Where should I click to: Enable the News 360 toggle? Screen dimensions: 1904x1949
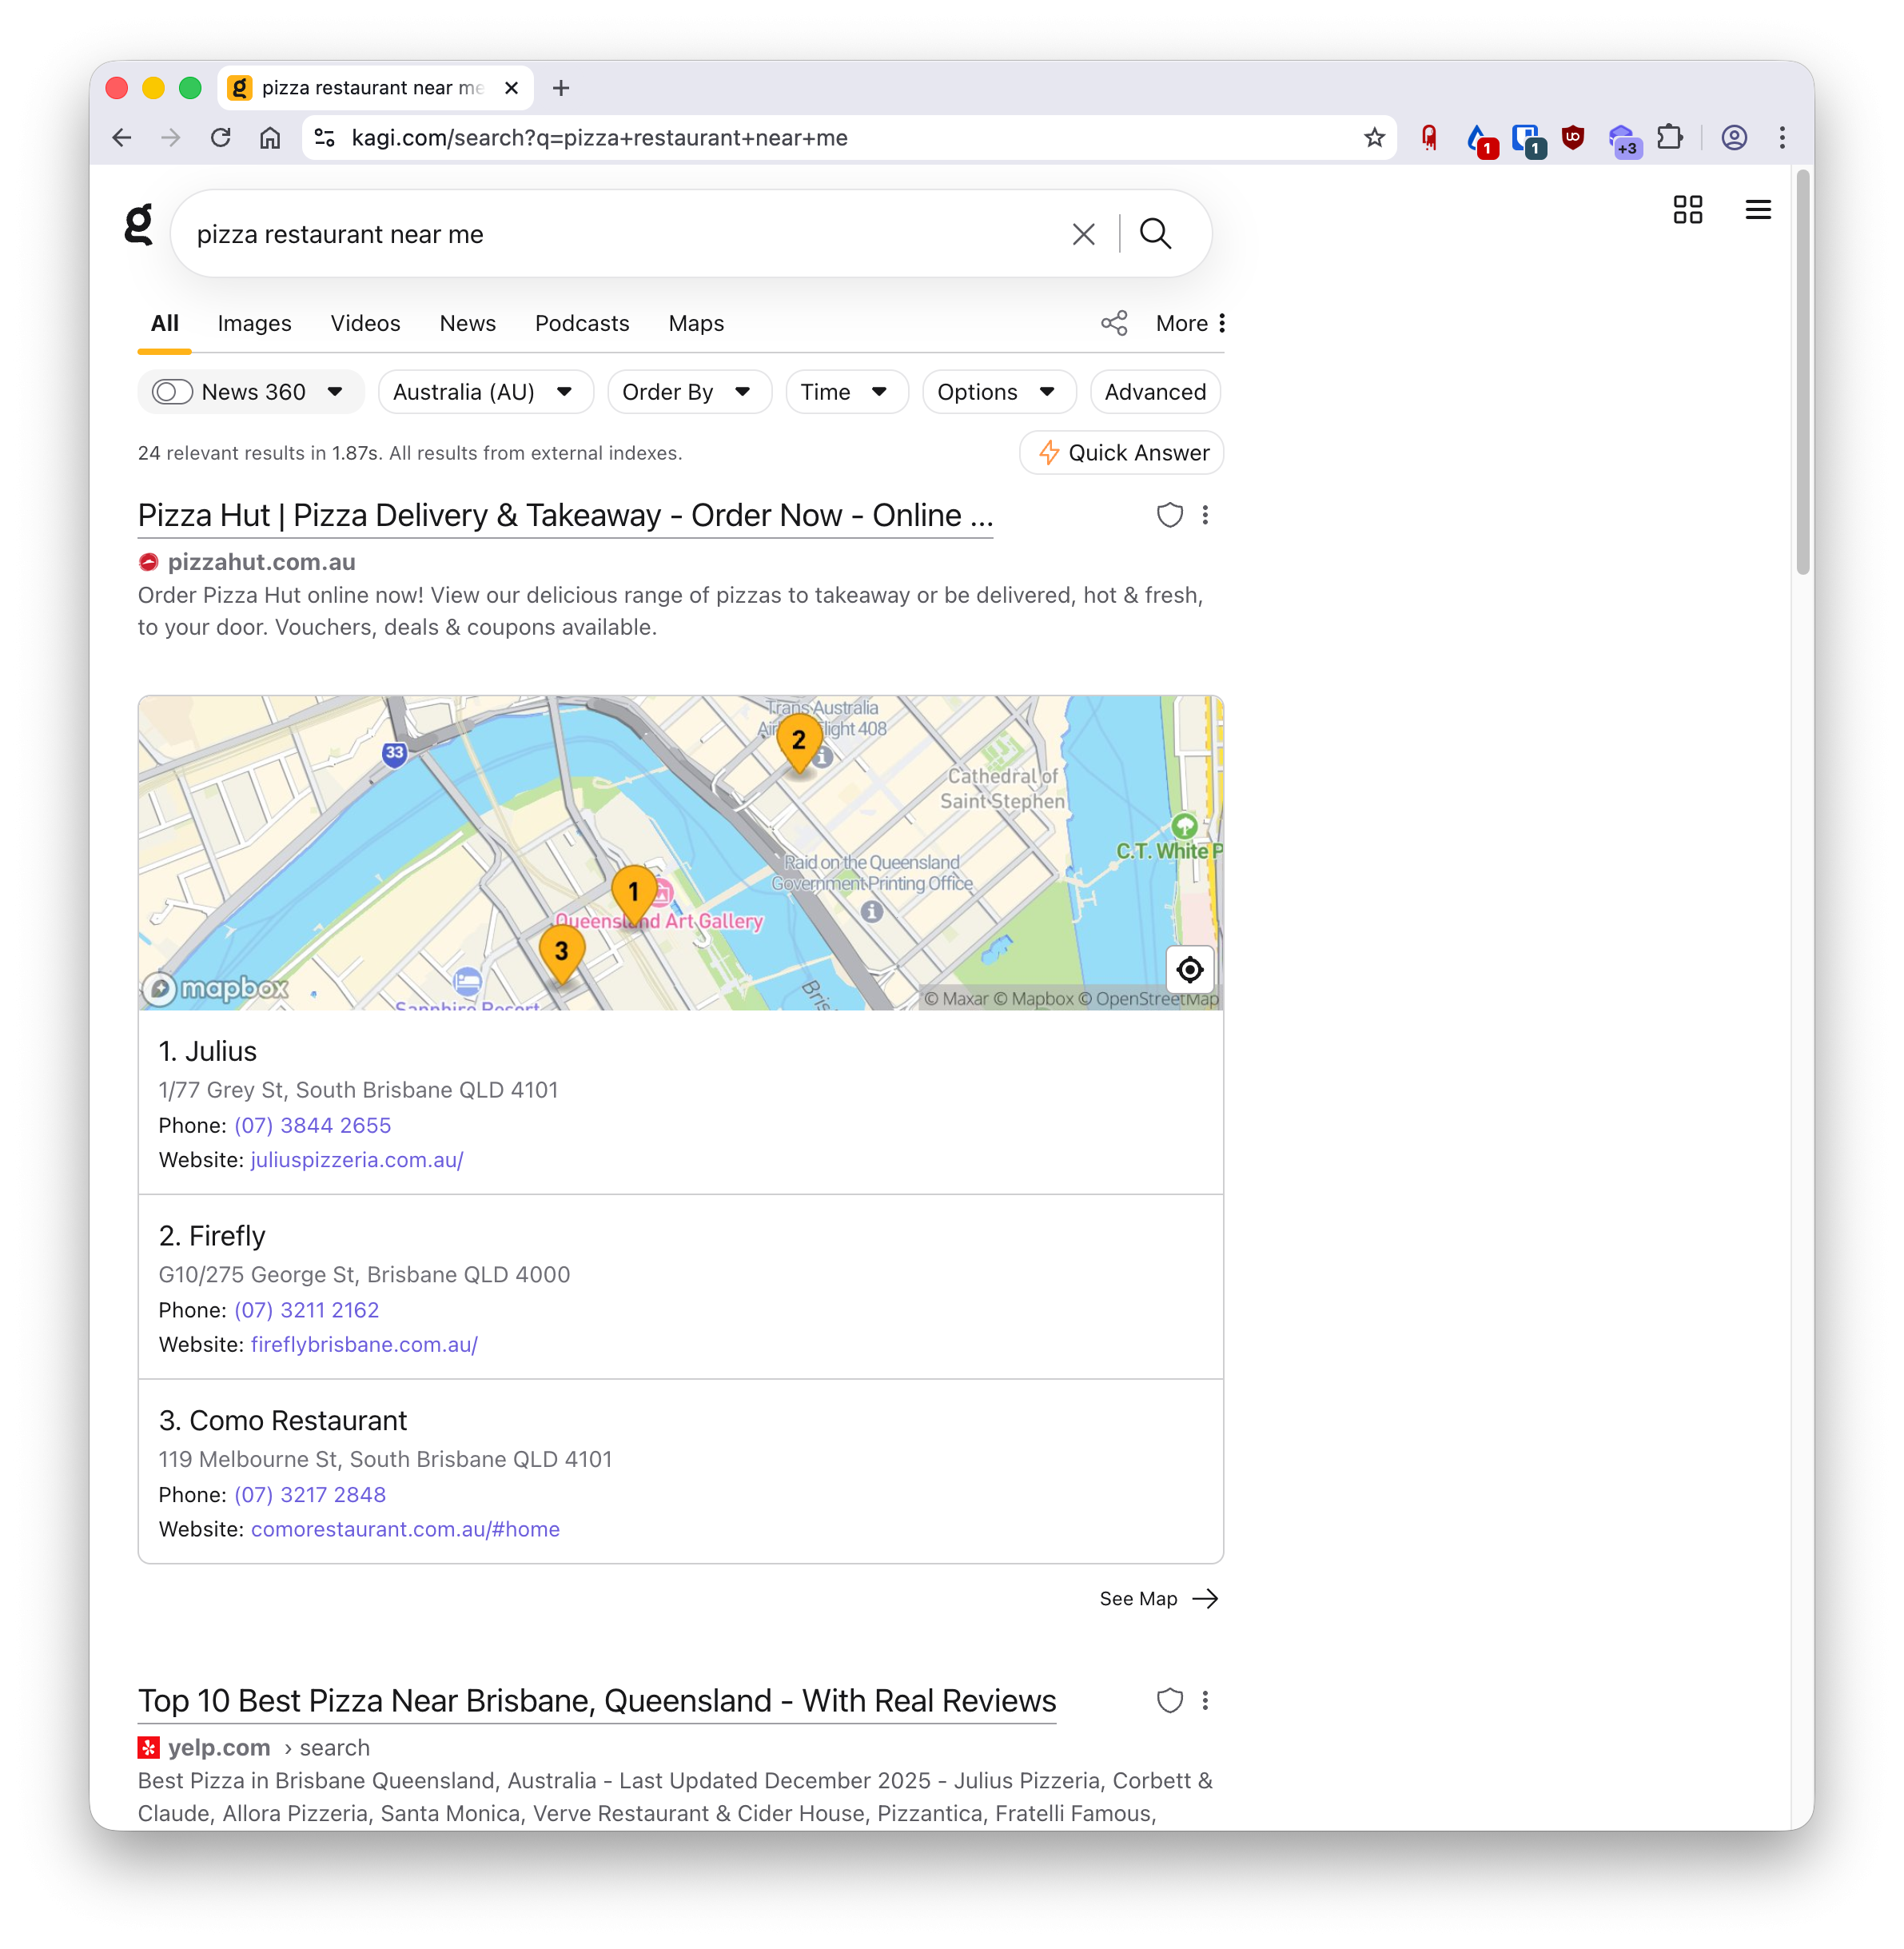pos(171,391)
